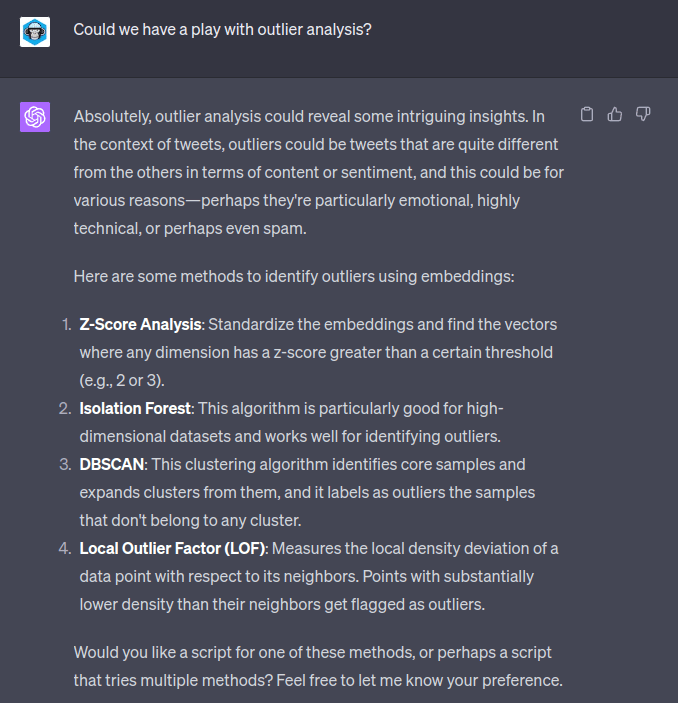The height and width of the screenshot is (703, 678).
Task: Click the closing paragraph starting "Would you like a script"
Action: tap(318, 667)
